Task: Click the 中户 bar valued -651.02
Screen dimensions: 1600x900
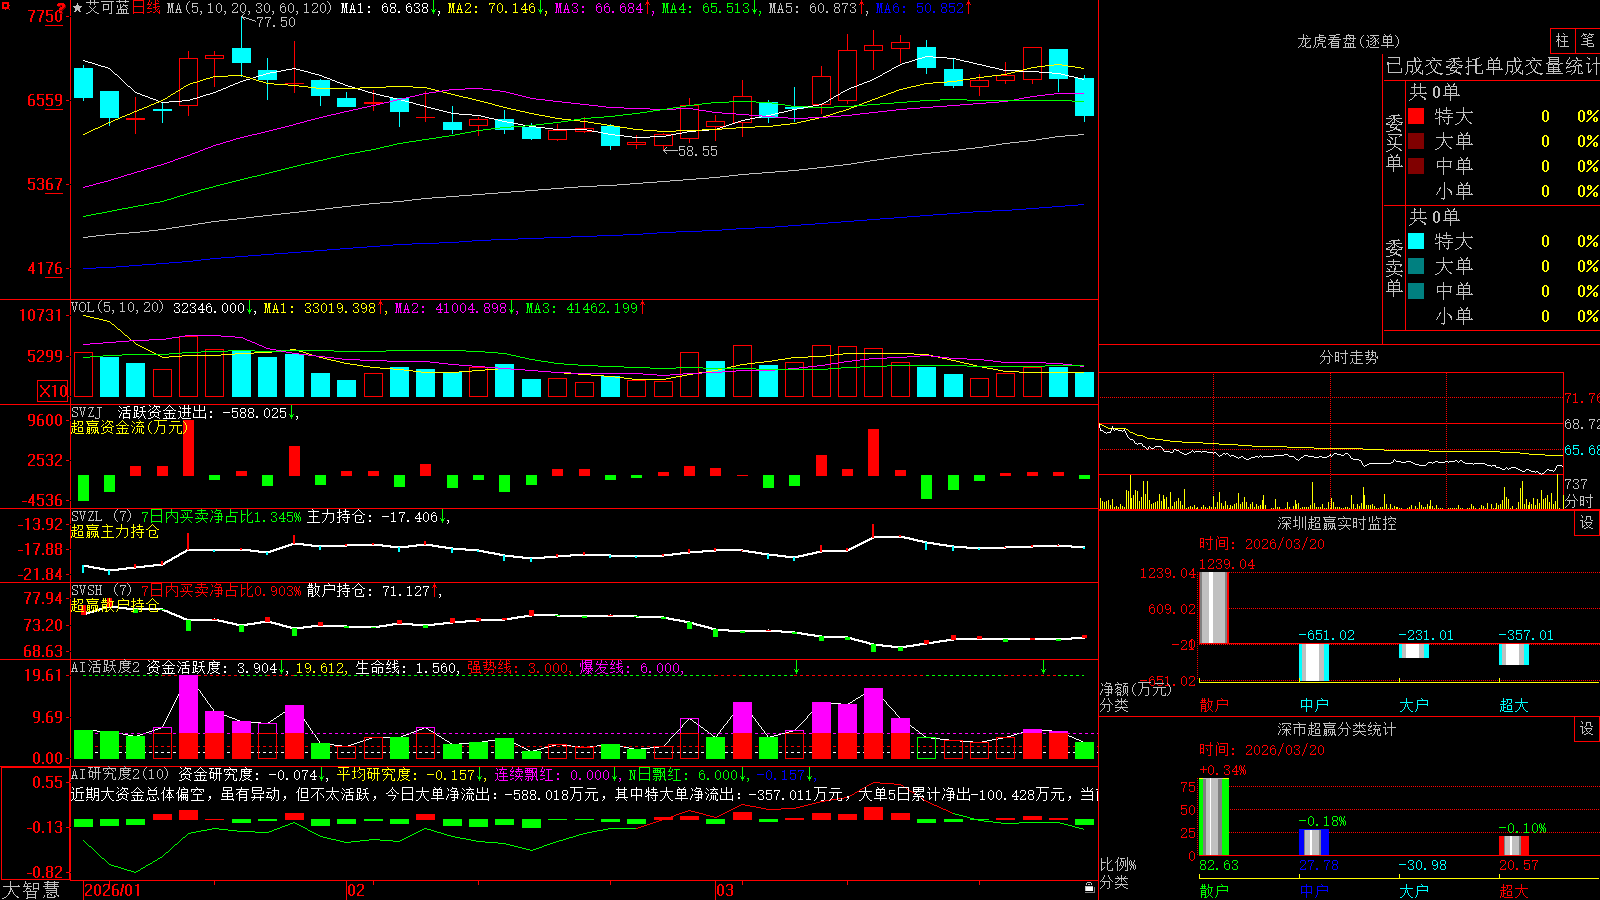Action: (1314, 663)
